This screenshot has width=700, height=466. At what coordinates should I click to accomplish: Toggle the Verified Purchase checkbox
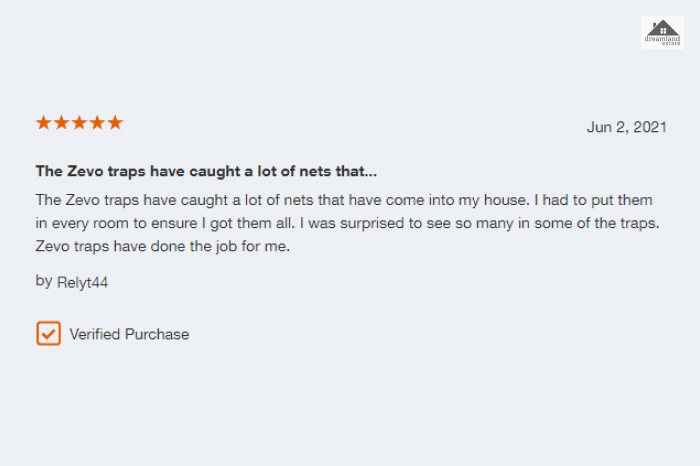[x=48, y=333]
